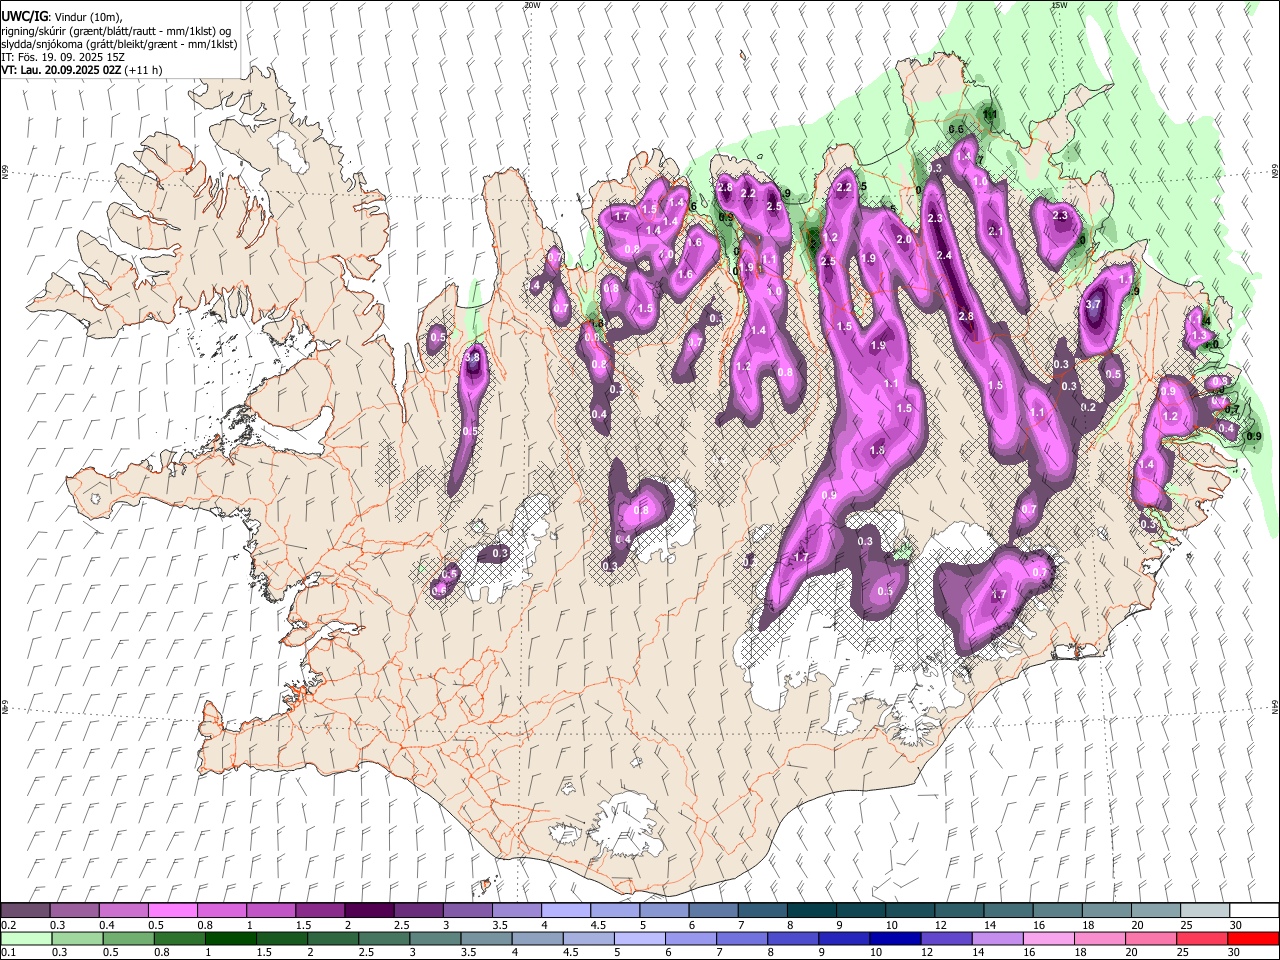The image size is (1280, 960).
Task: Click the white swatch after 30 in upper legend row
Action: [1253, 910]
